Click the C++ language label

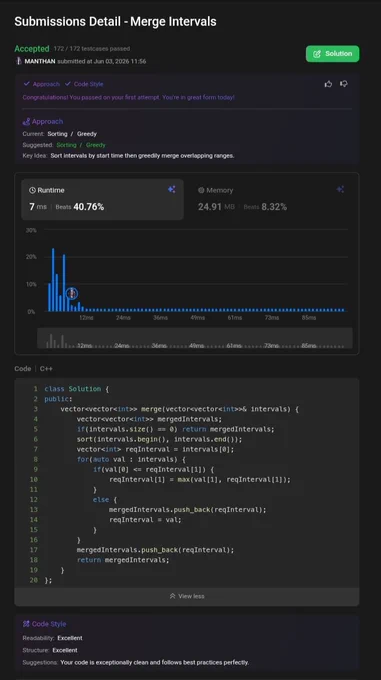point(46,369)
